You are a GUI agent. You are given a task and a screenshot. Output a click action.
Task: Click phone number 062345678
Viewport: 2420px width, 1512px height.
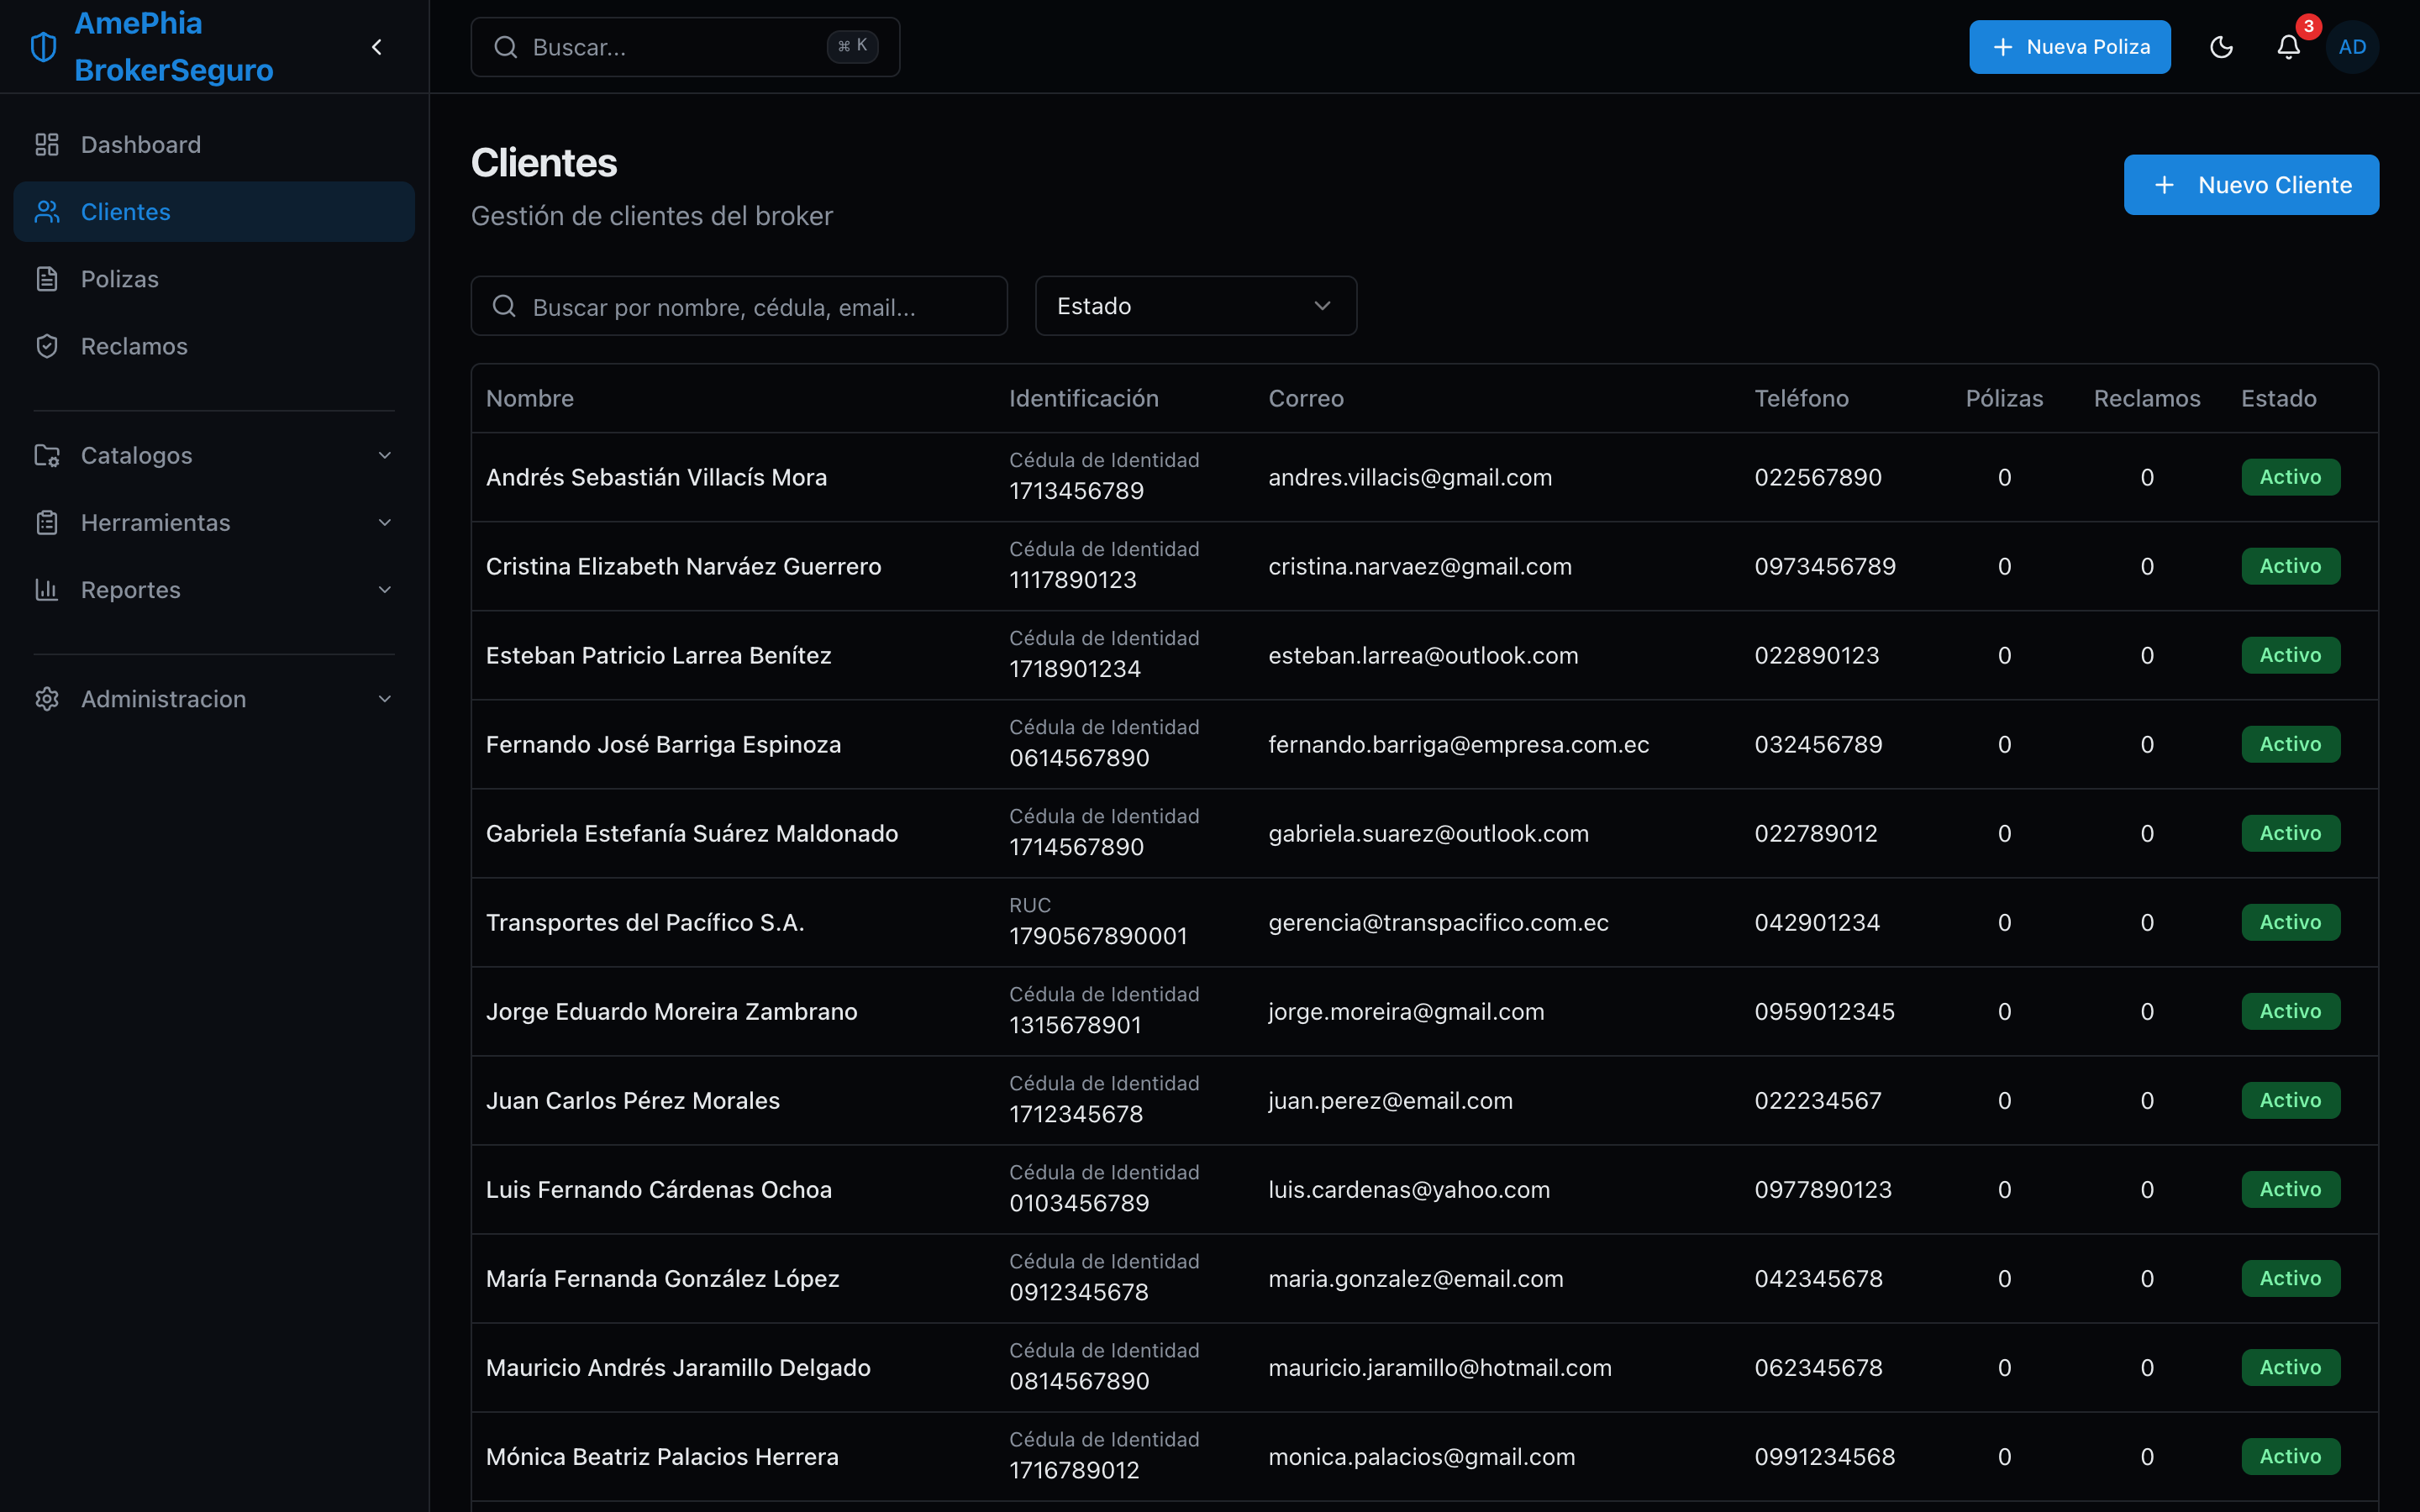(1818, 1367)
